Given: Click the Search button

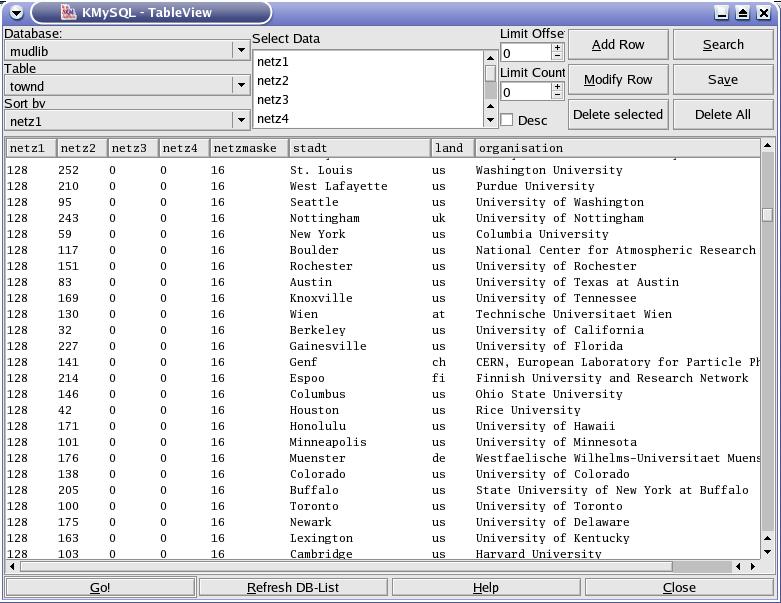Looking at the screenshot, I should (x=723, y=45).
